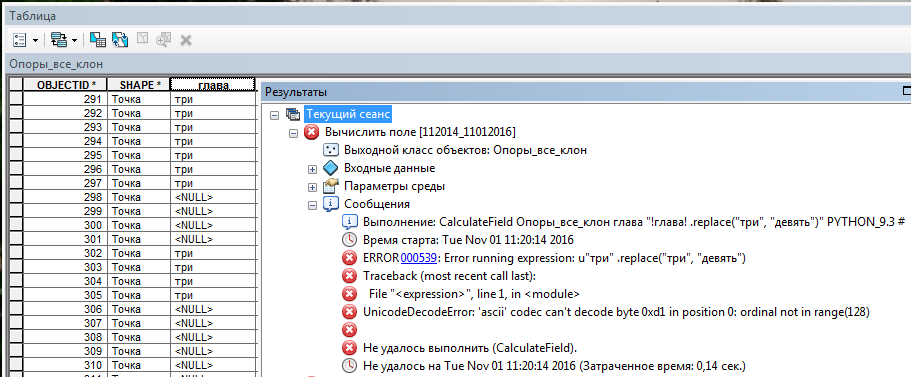
Task: Open Select By Attributes tool
Action: [98, 40]
